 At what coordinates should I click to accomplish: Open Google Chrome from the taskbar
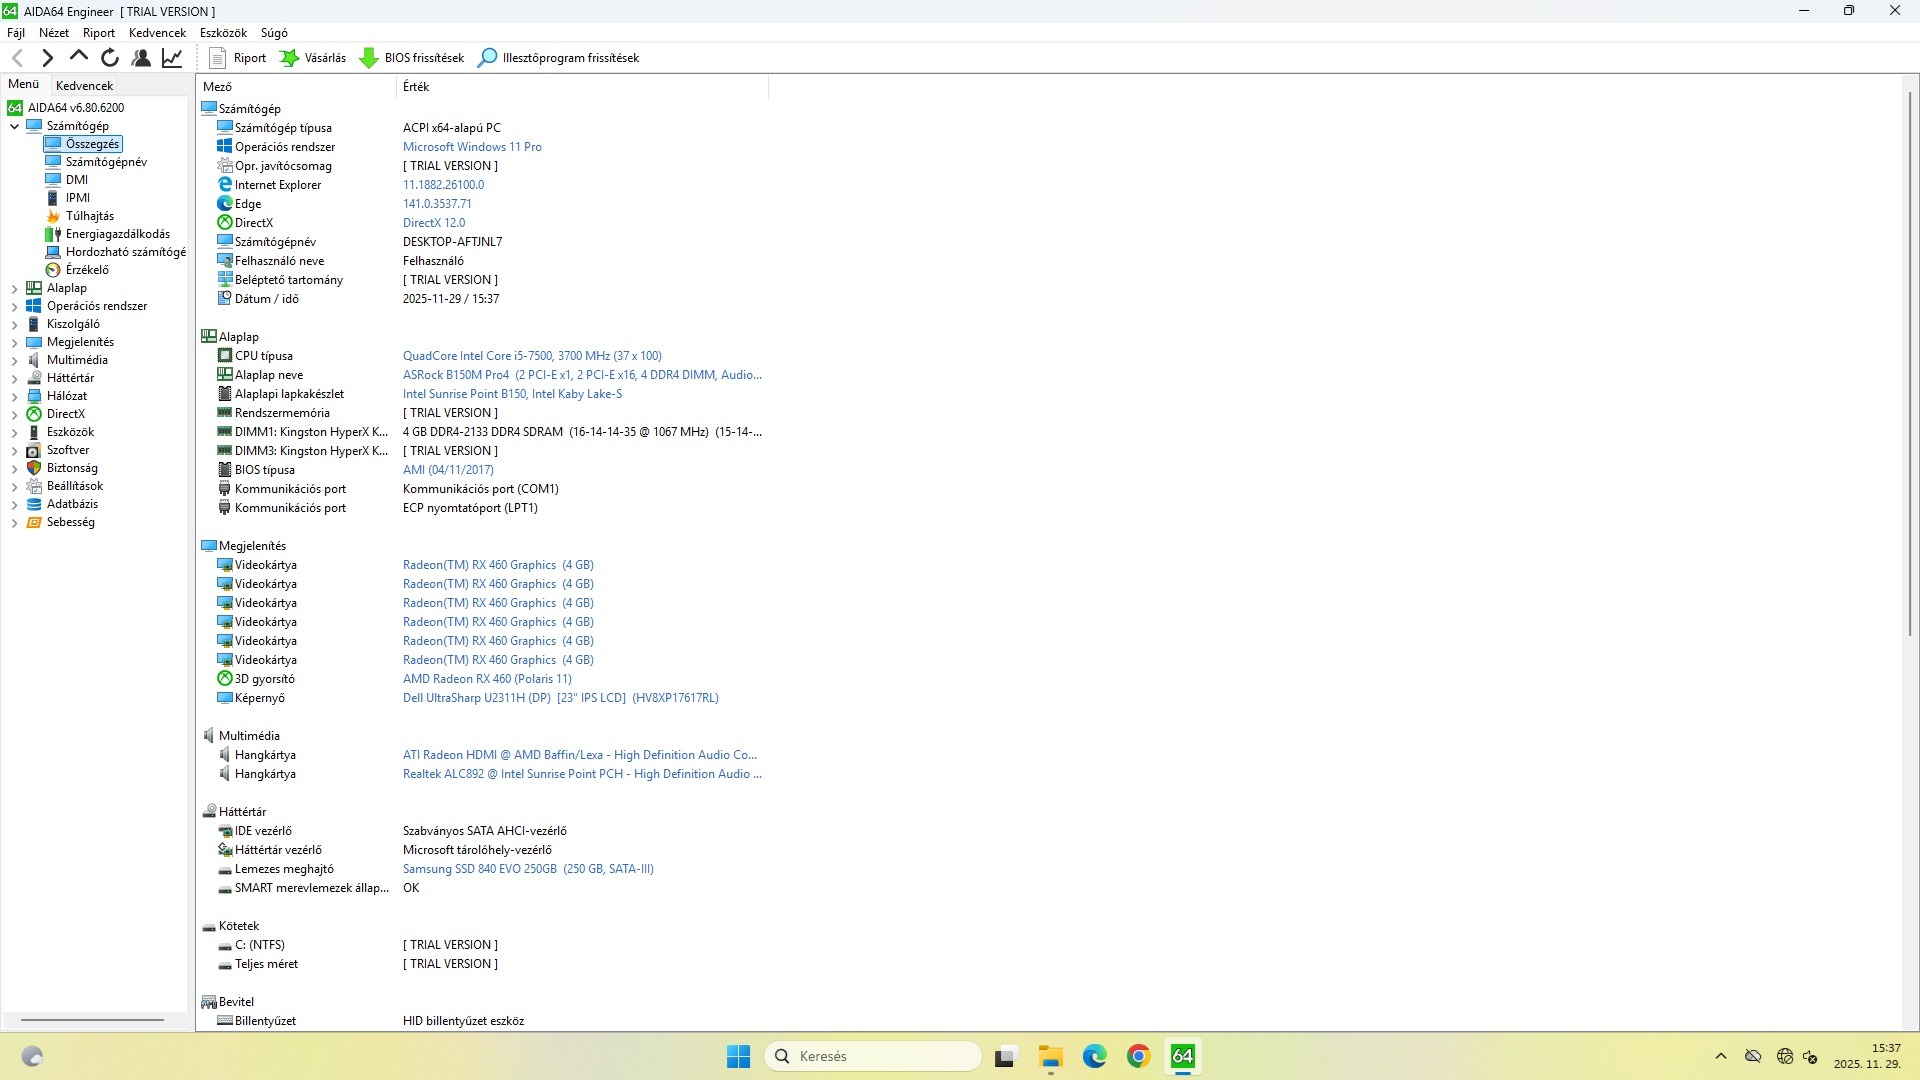pos(1138,1057)
